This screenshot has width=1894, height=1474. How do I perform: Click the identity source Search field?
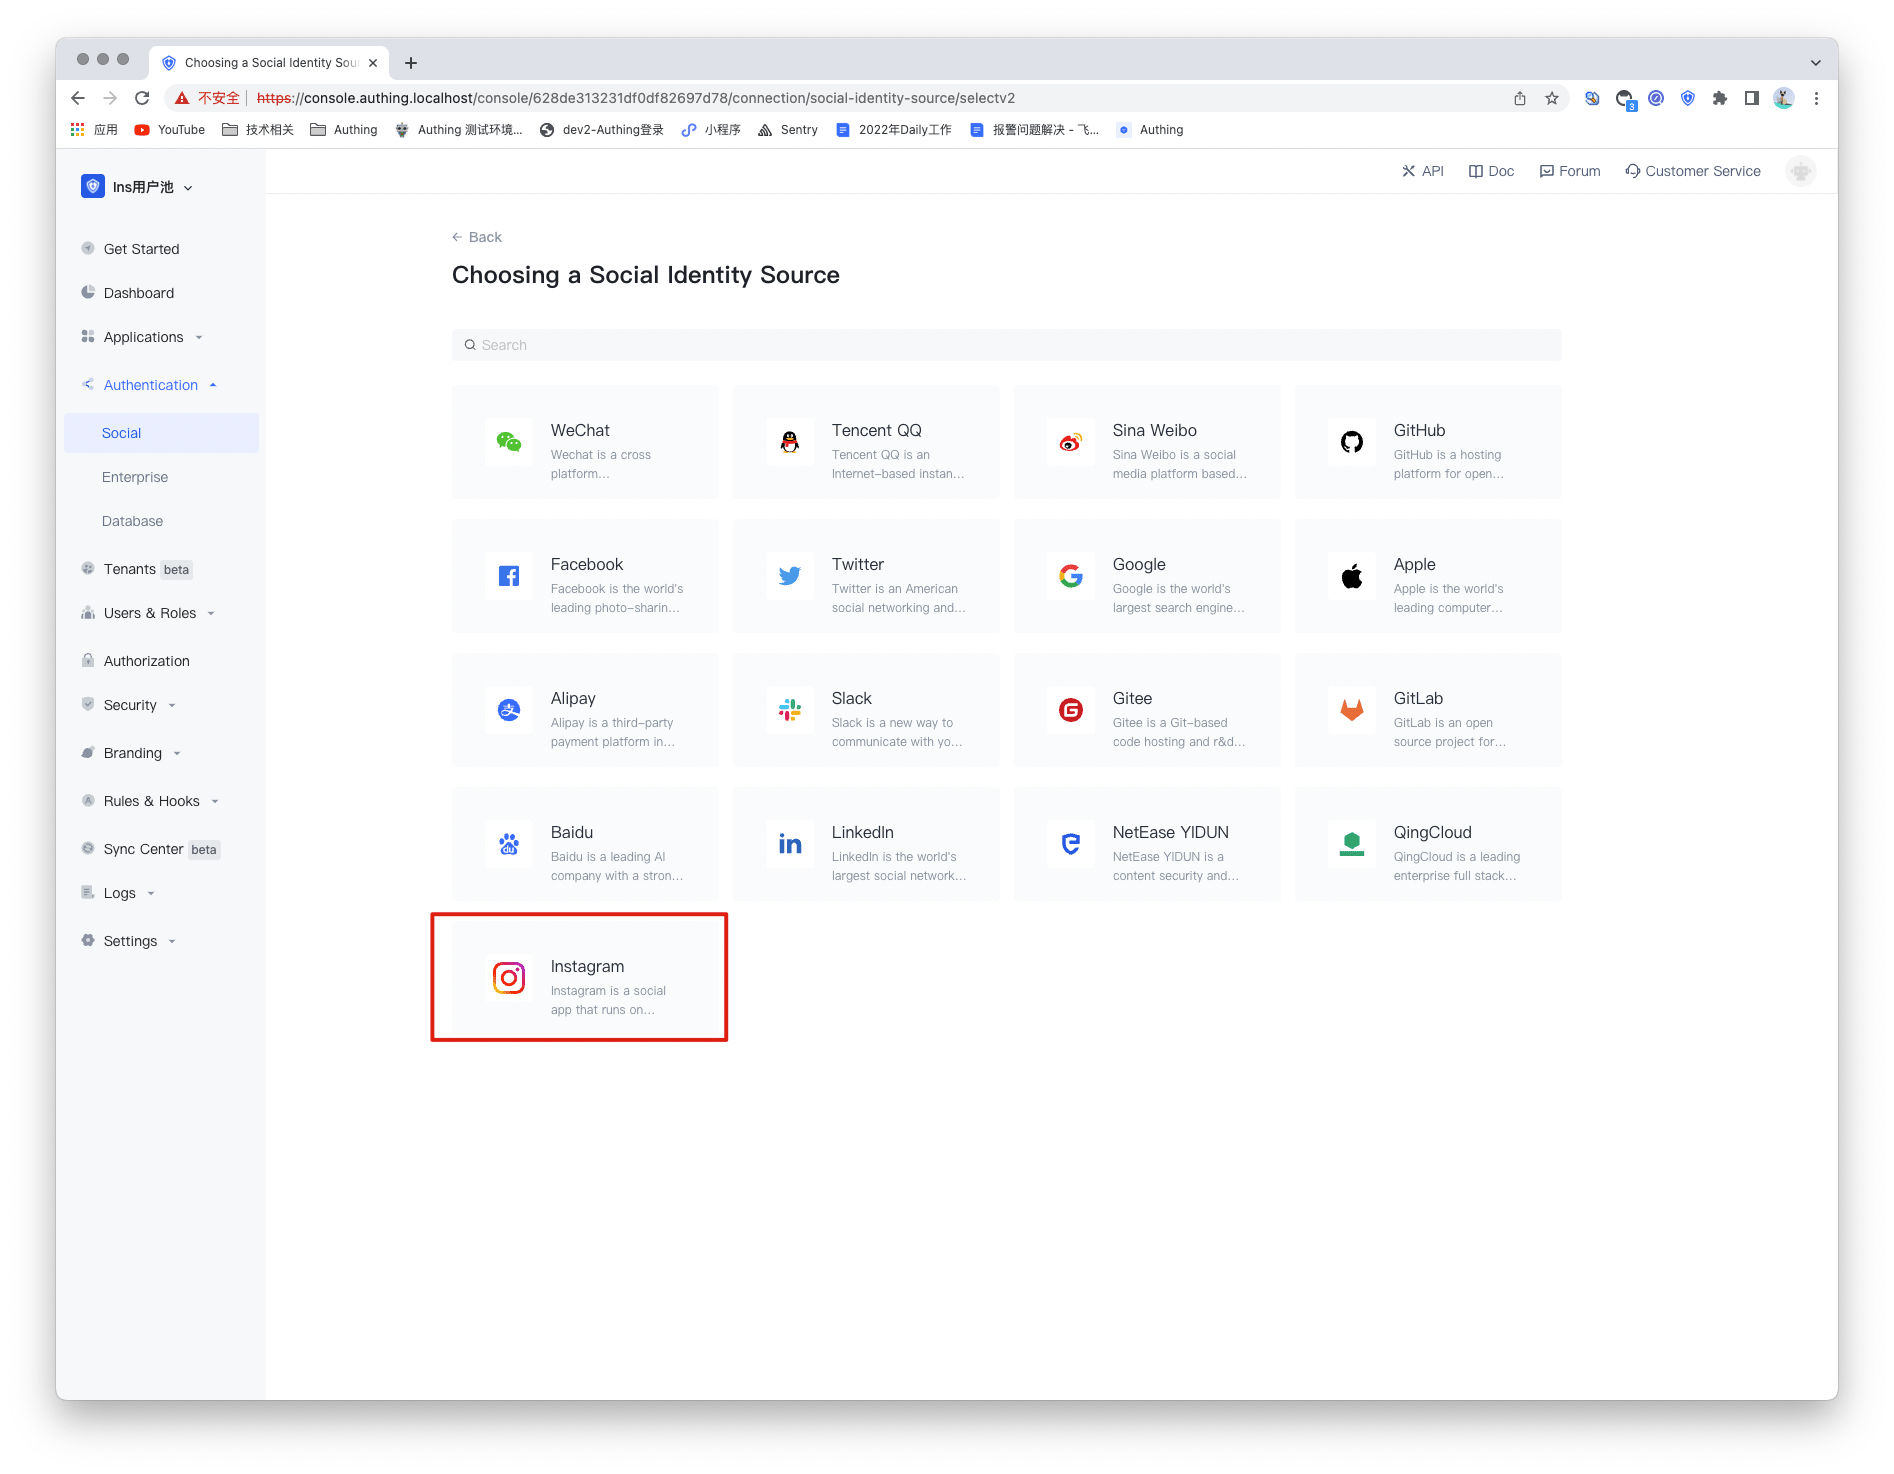(1005, 345)
